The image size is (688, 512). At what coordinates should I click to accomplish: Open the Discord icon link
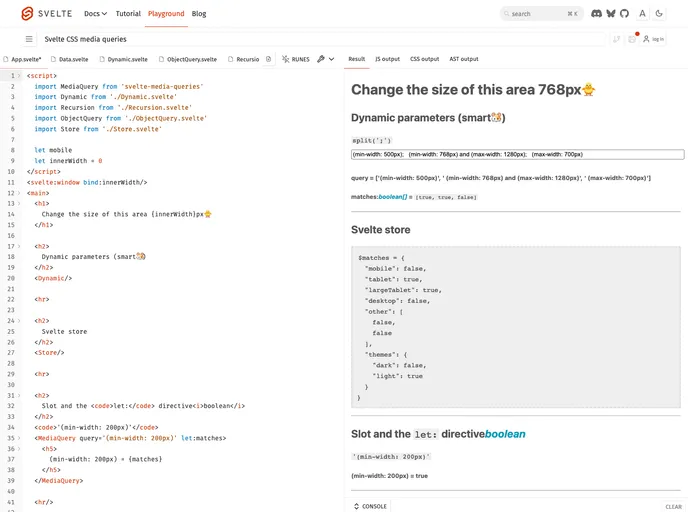coord(596,14)
